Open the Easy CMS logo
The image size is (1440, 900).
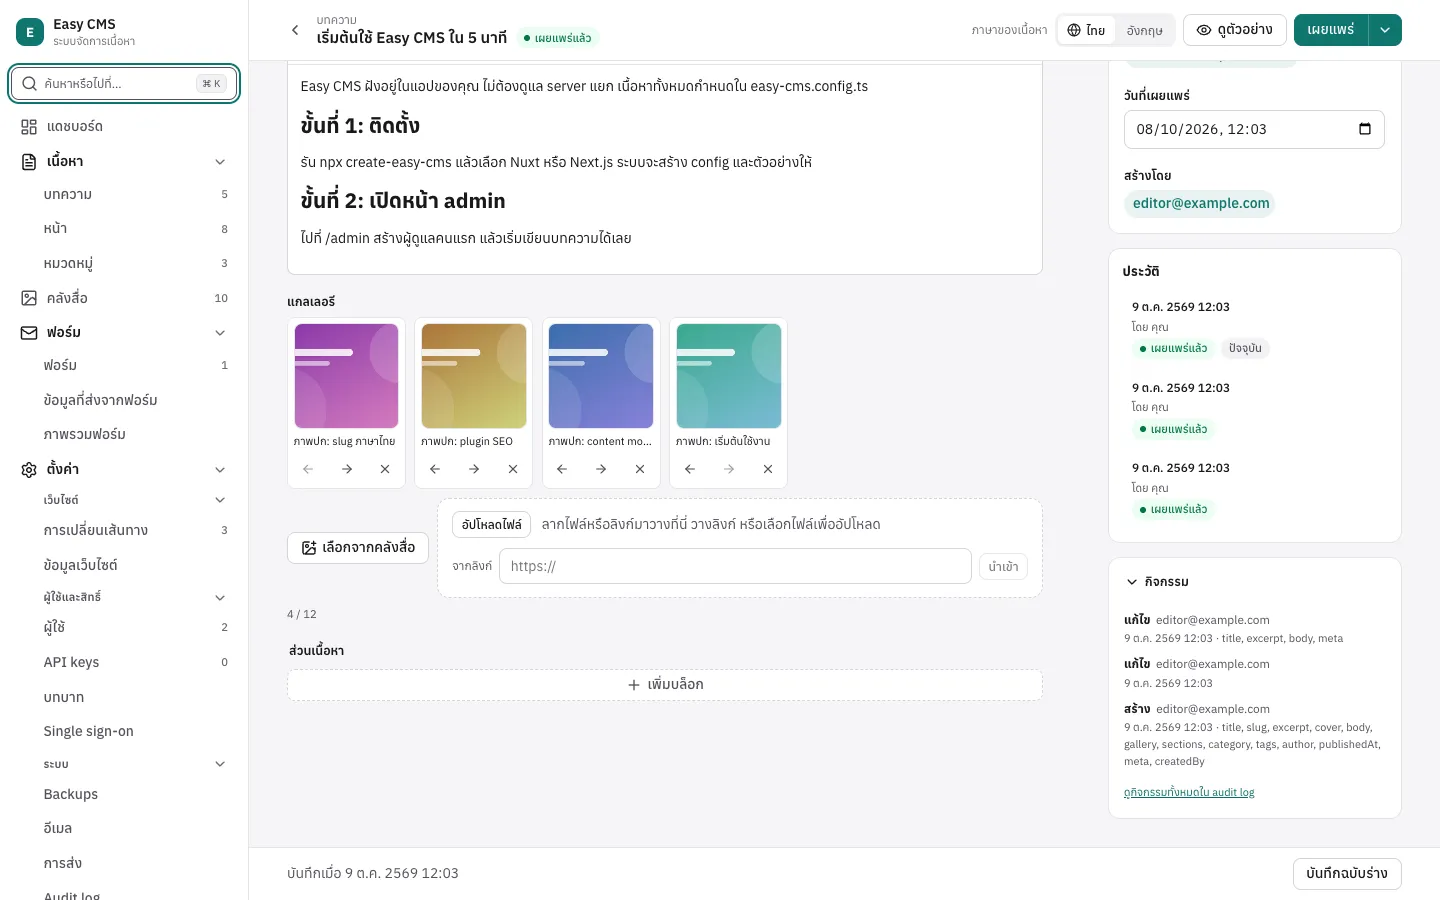coord(30,32)
